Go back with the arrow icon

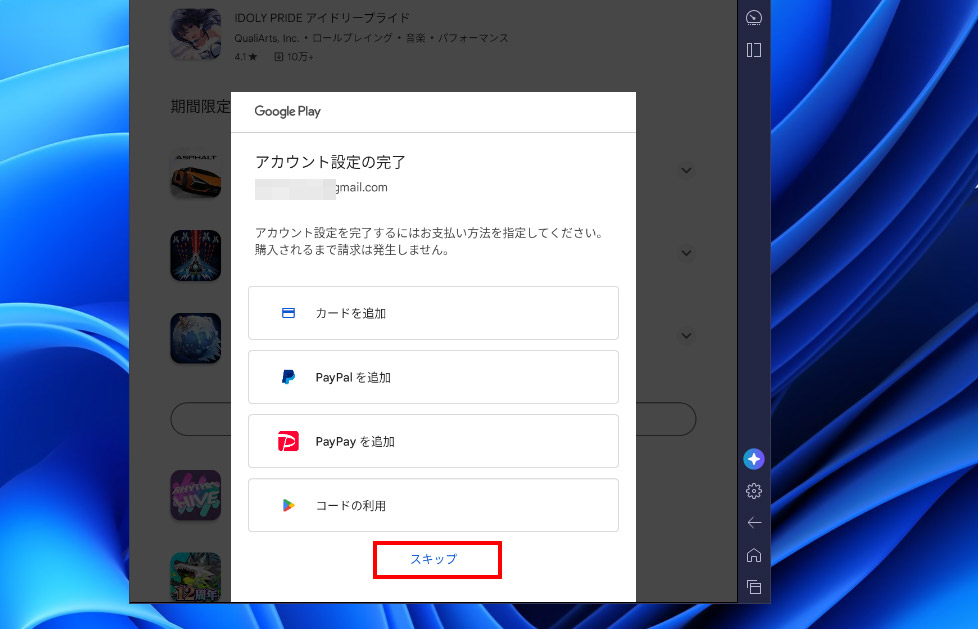pyautogui.click(x=754, y=523)
